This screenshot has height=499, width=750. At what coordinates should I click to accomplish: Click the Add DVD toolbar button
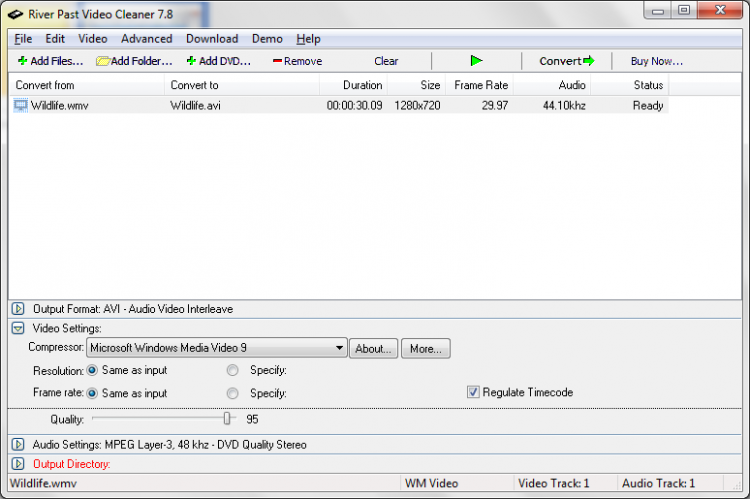[x=219, y=61]
